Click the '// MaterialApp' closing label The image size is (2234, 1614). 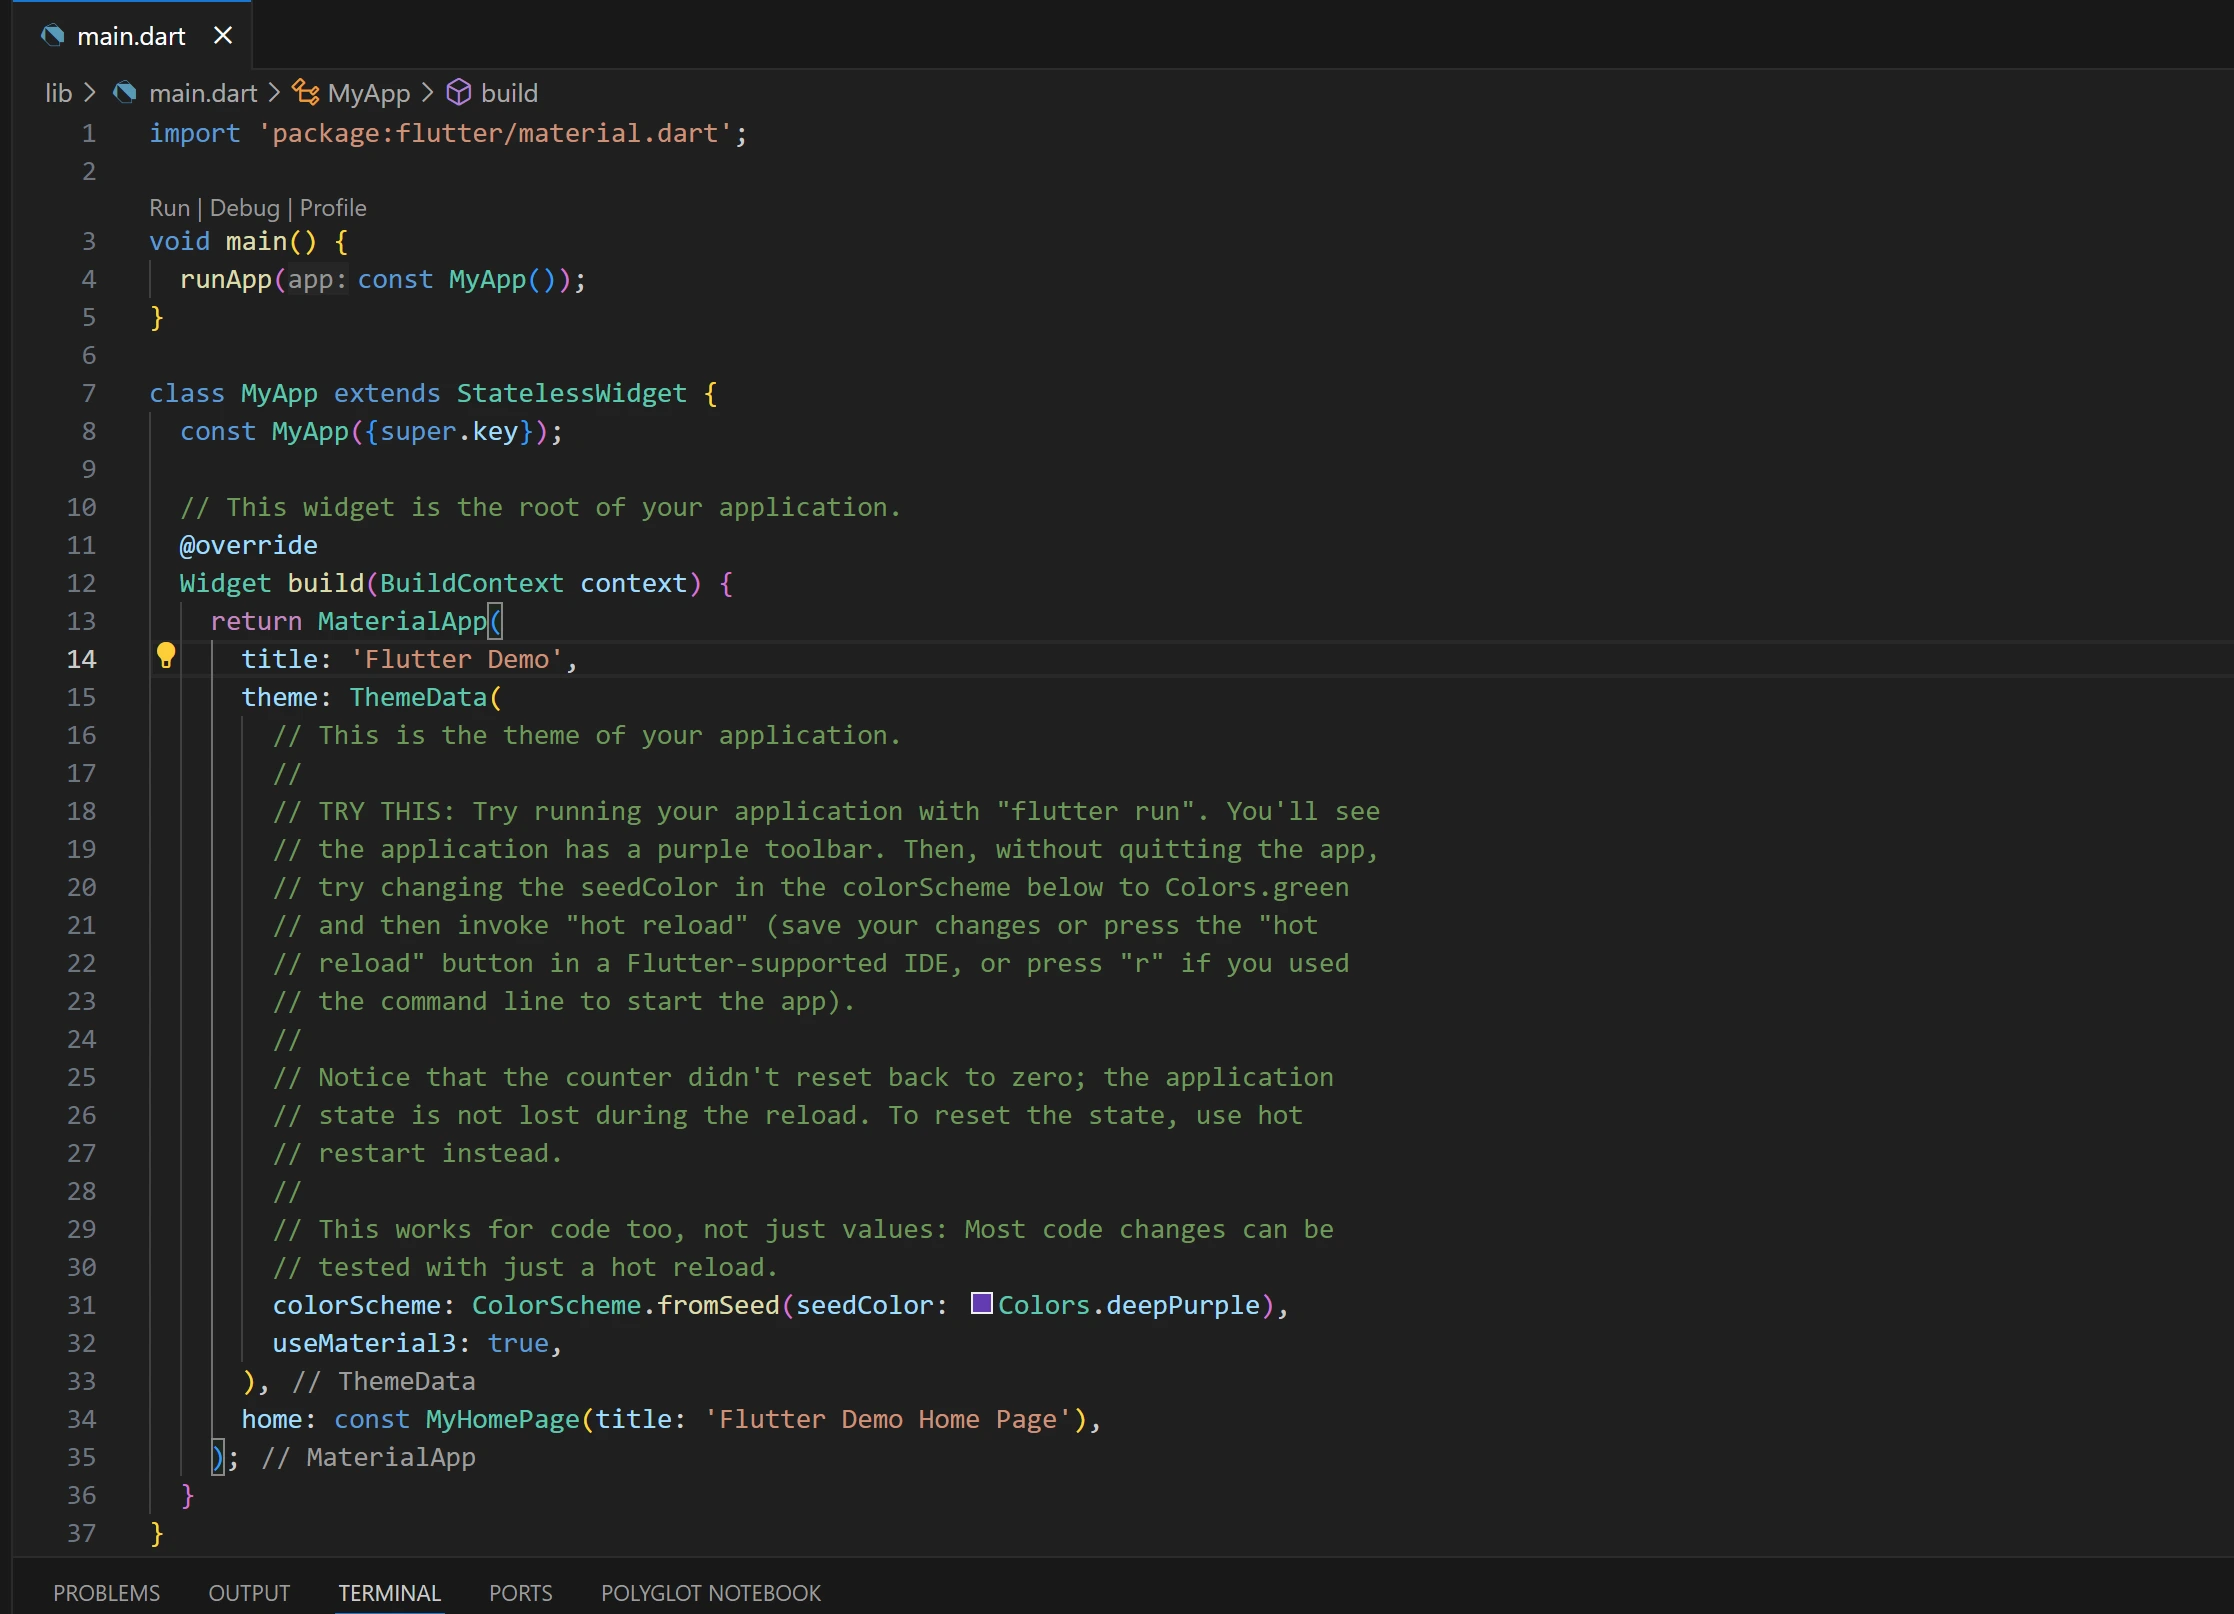click(369, 1457)
